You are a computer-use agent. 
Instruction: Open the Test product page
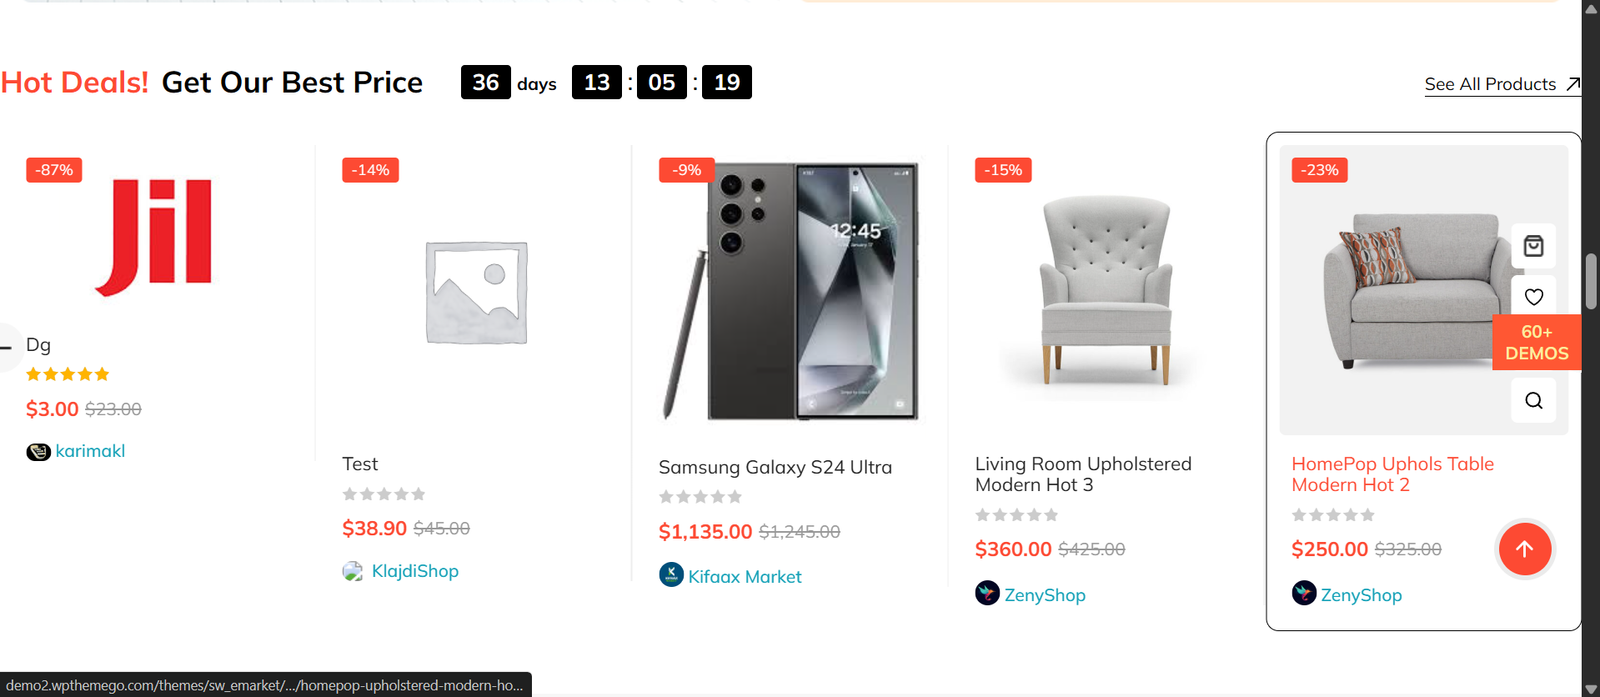(359, 463)
